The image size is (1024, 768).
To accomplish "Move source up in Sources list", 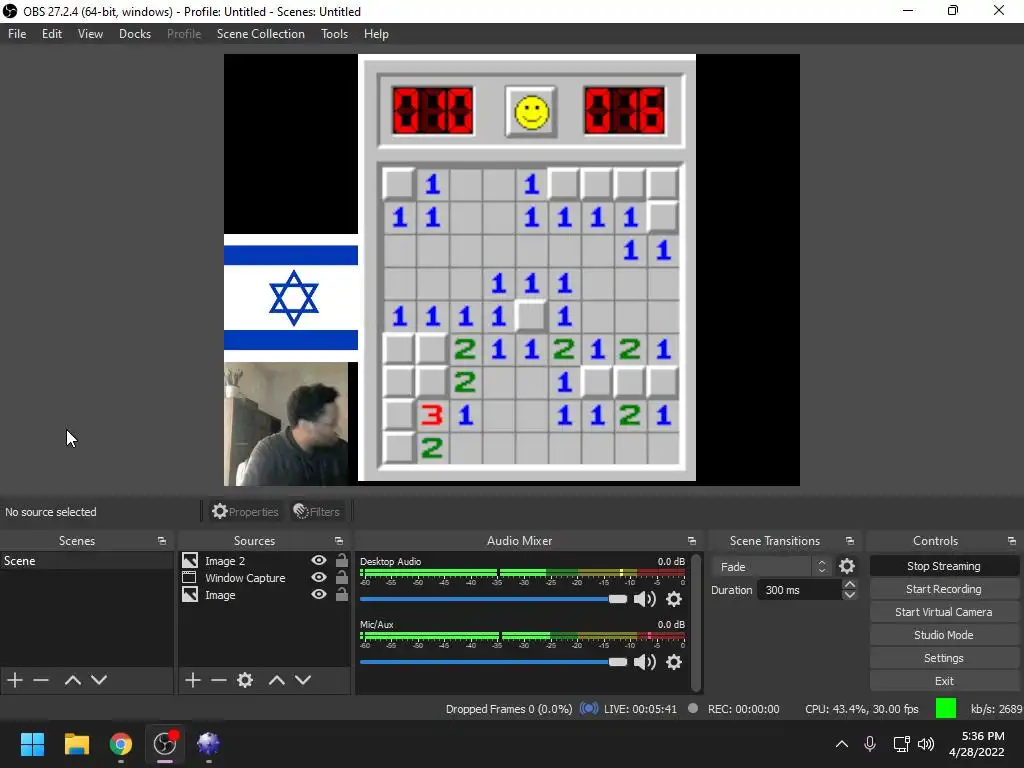I will point(277,680).
